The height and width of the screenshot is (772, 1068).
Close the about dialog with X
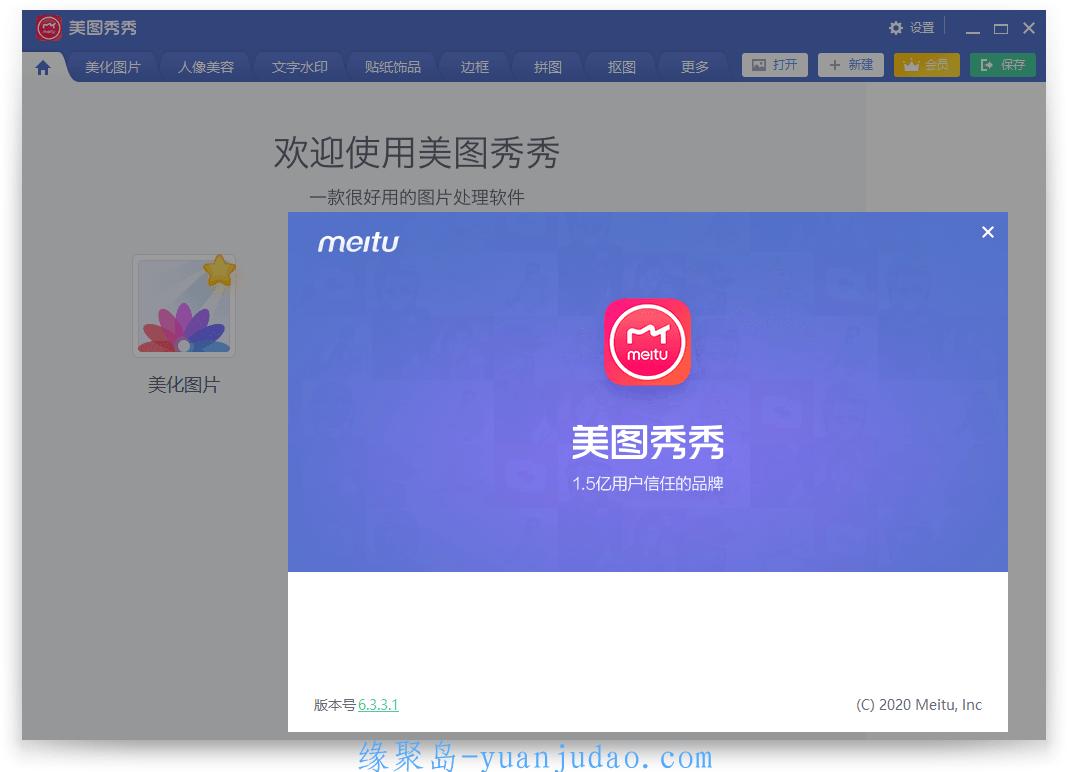[988, 232]
